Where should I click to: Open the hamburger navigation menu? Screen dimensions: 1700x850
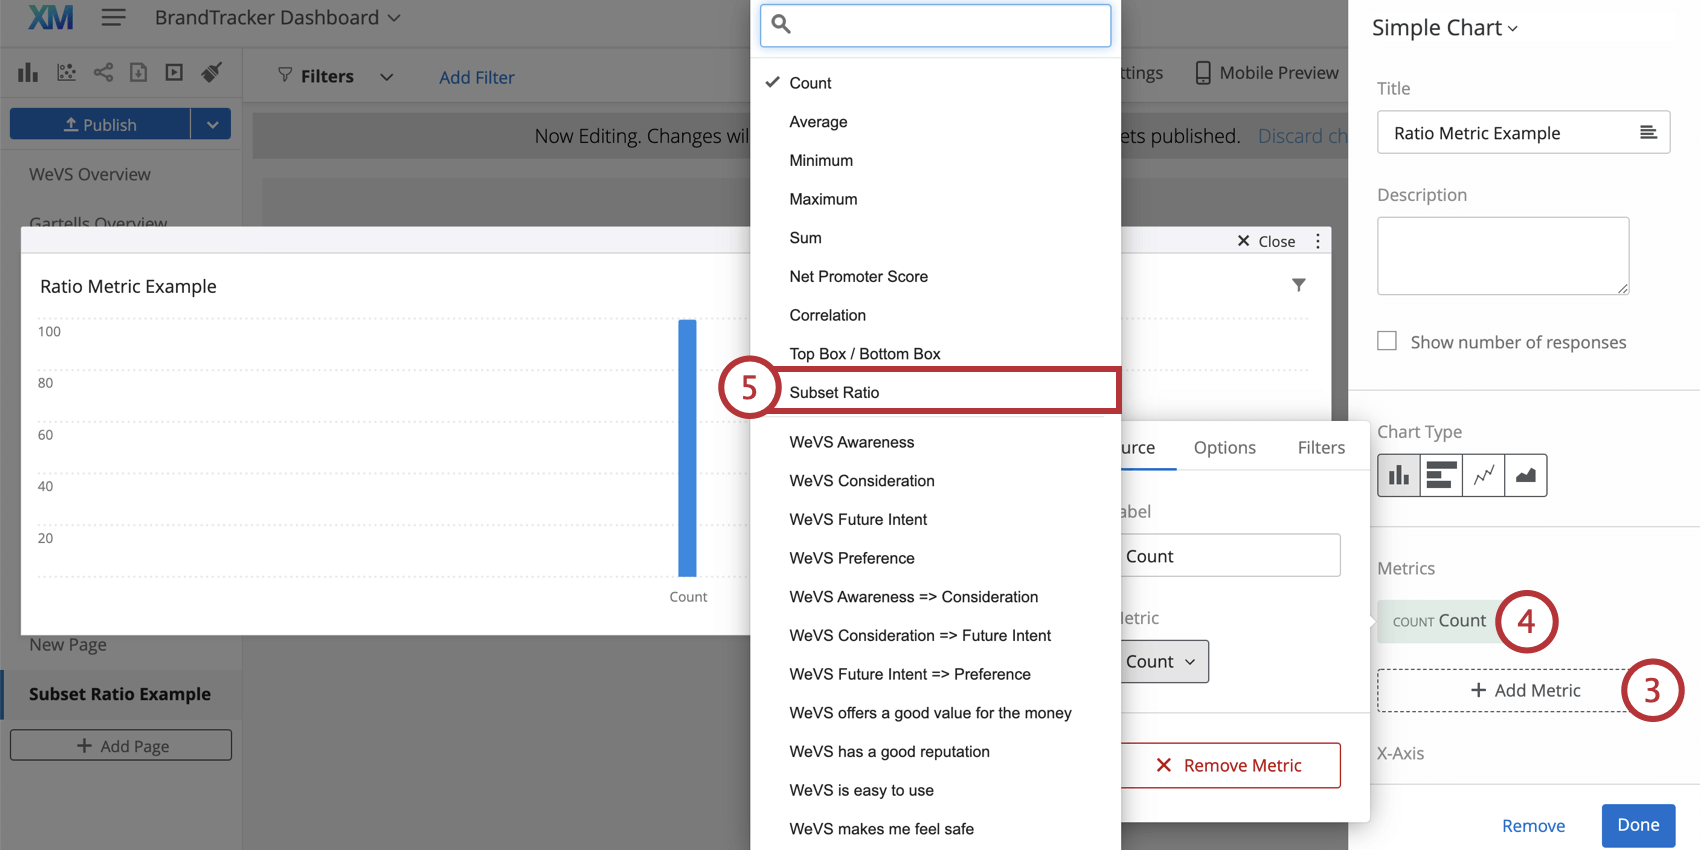pos(114,17)
